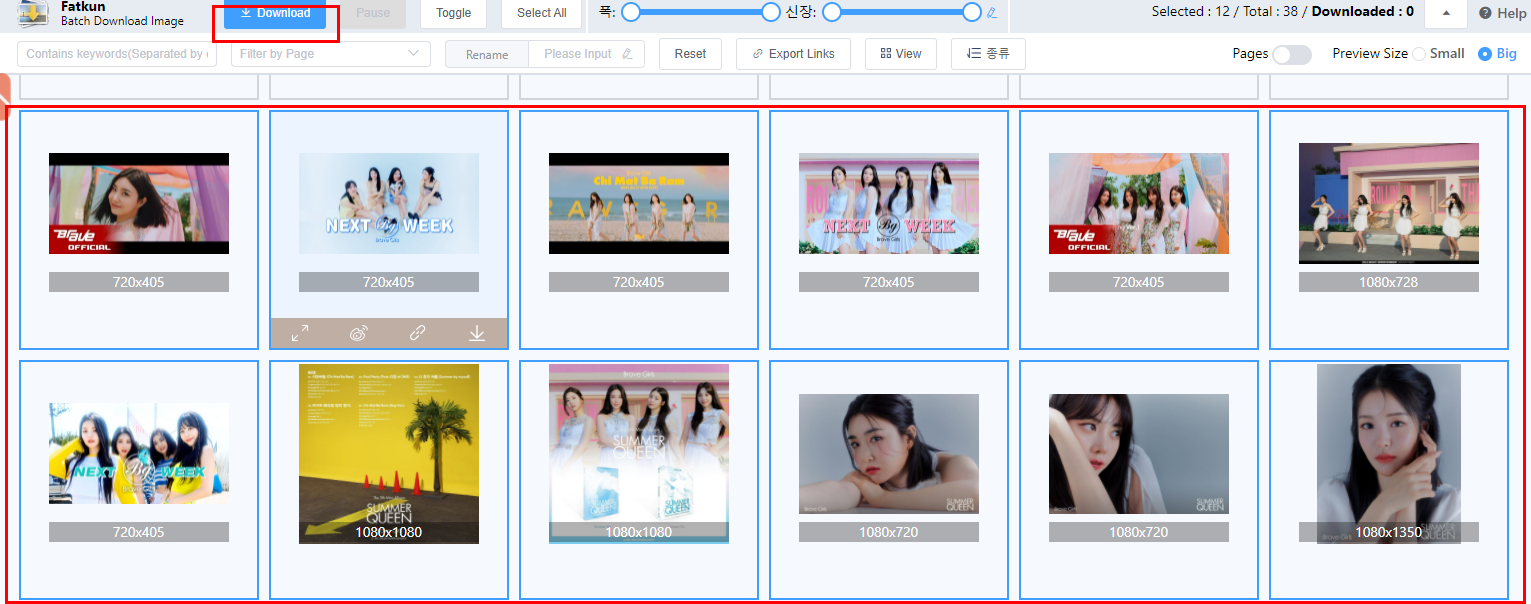Open the Help page
This screenshot has height=604, width=1531.
click(1503, 13)
